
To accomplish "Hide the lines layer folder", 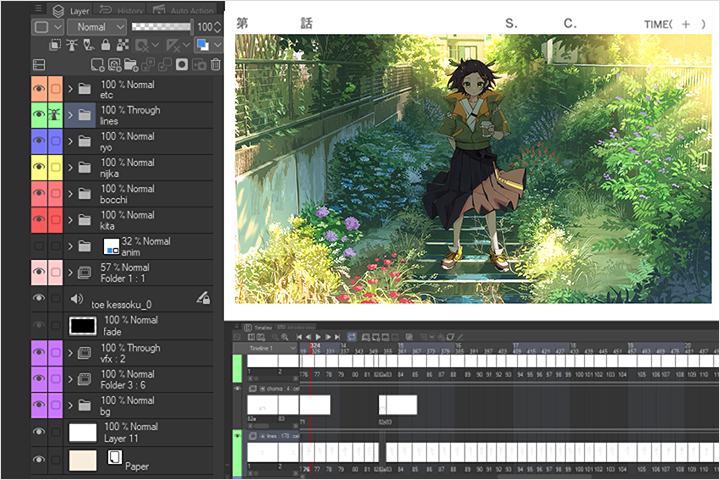I will 39,115.
